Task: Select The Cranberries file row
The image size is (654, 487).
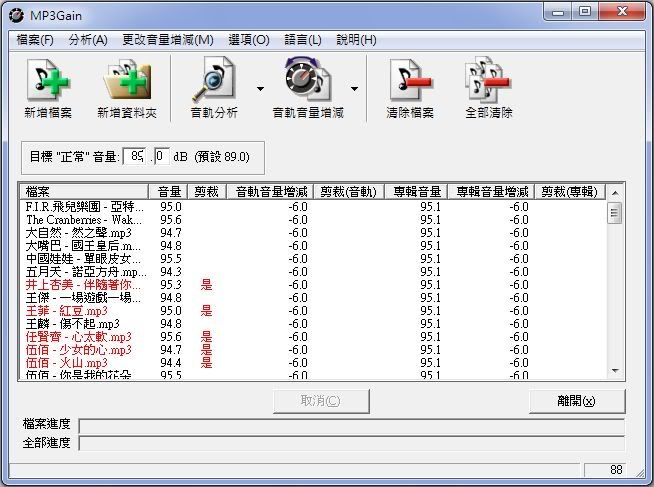Action: coord(313,220)
